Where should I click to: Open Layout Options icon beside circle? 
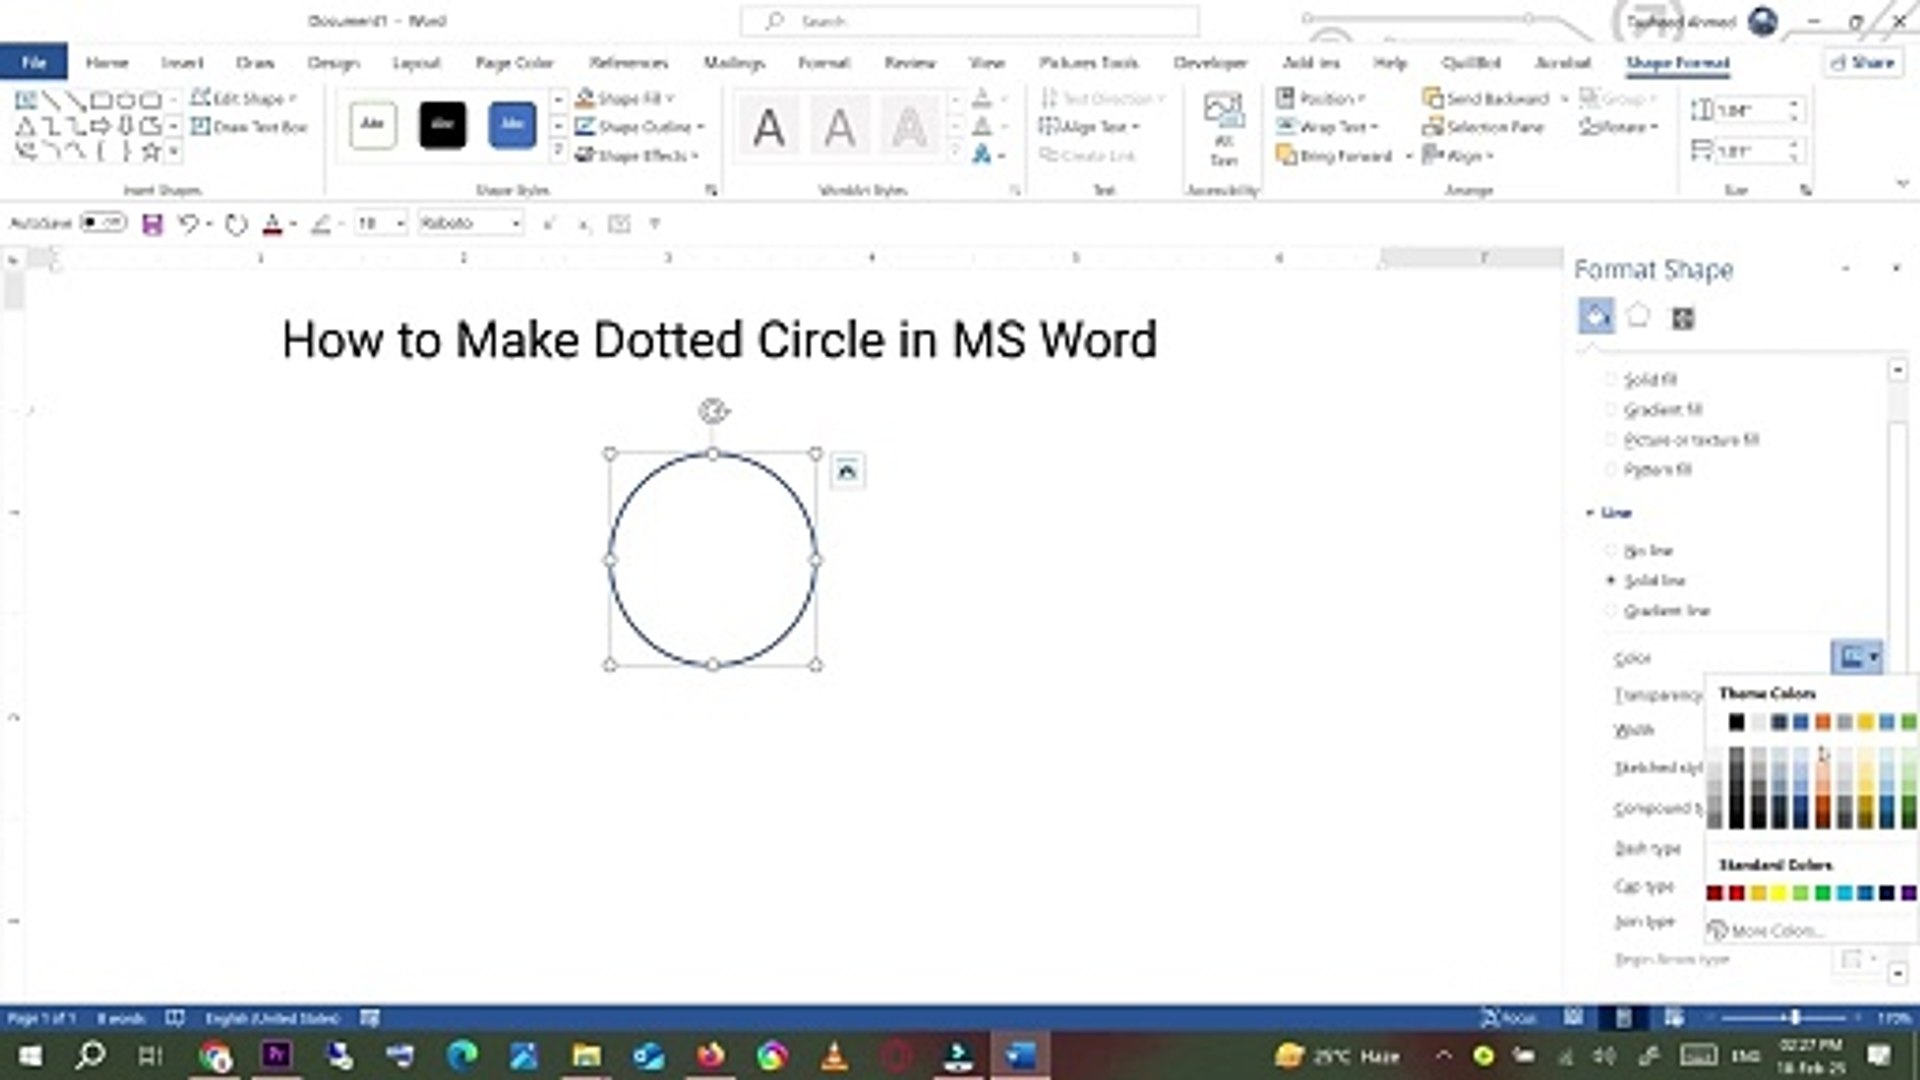click(847, 471)
